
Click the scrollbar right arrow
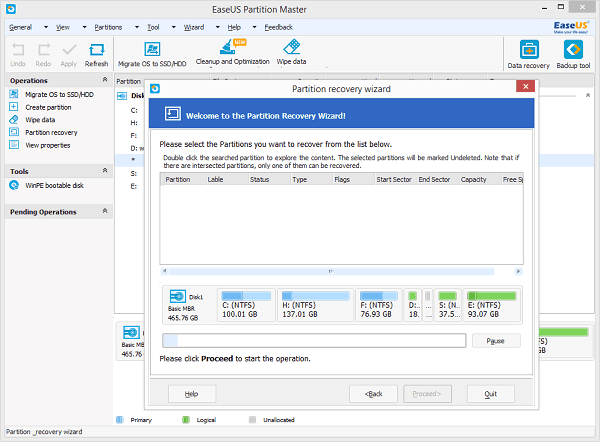pyautogui.click(x=518, y=271)
